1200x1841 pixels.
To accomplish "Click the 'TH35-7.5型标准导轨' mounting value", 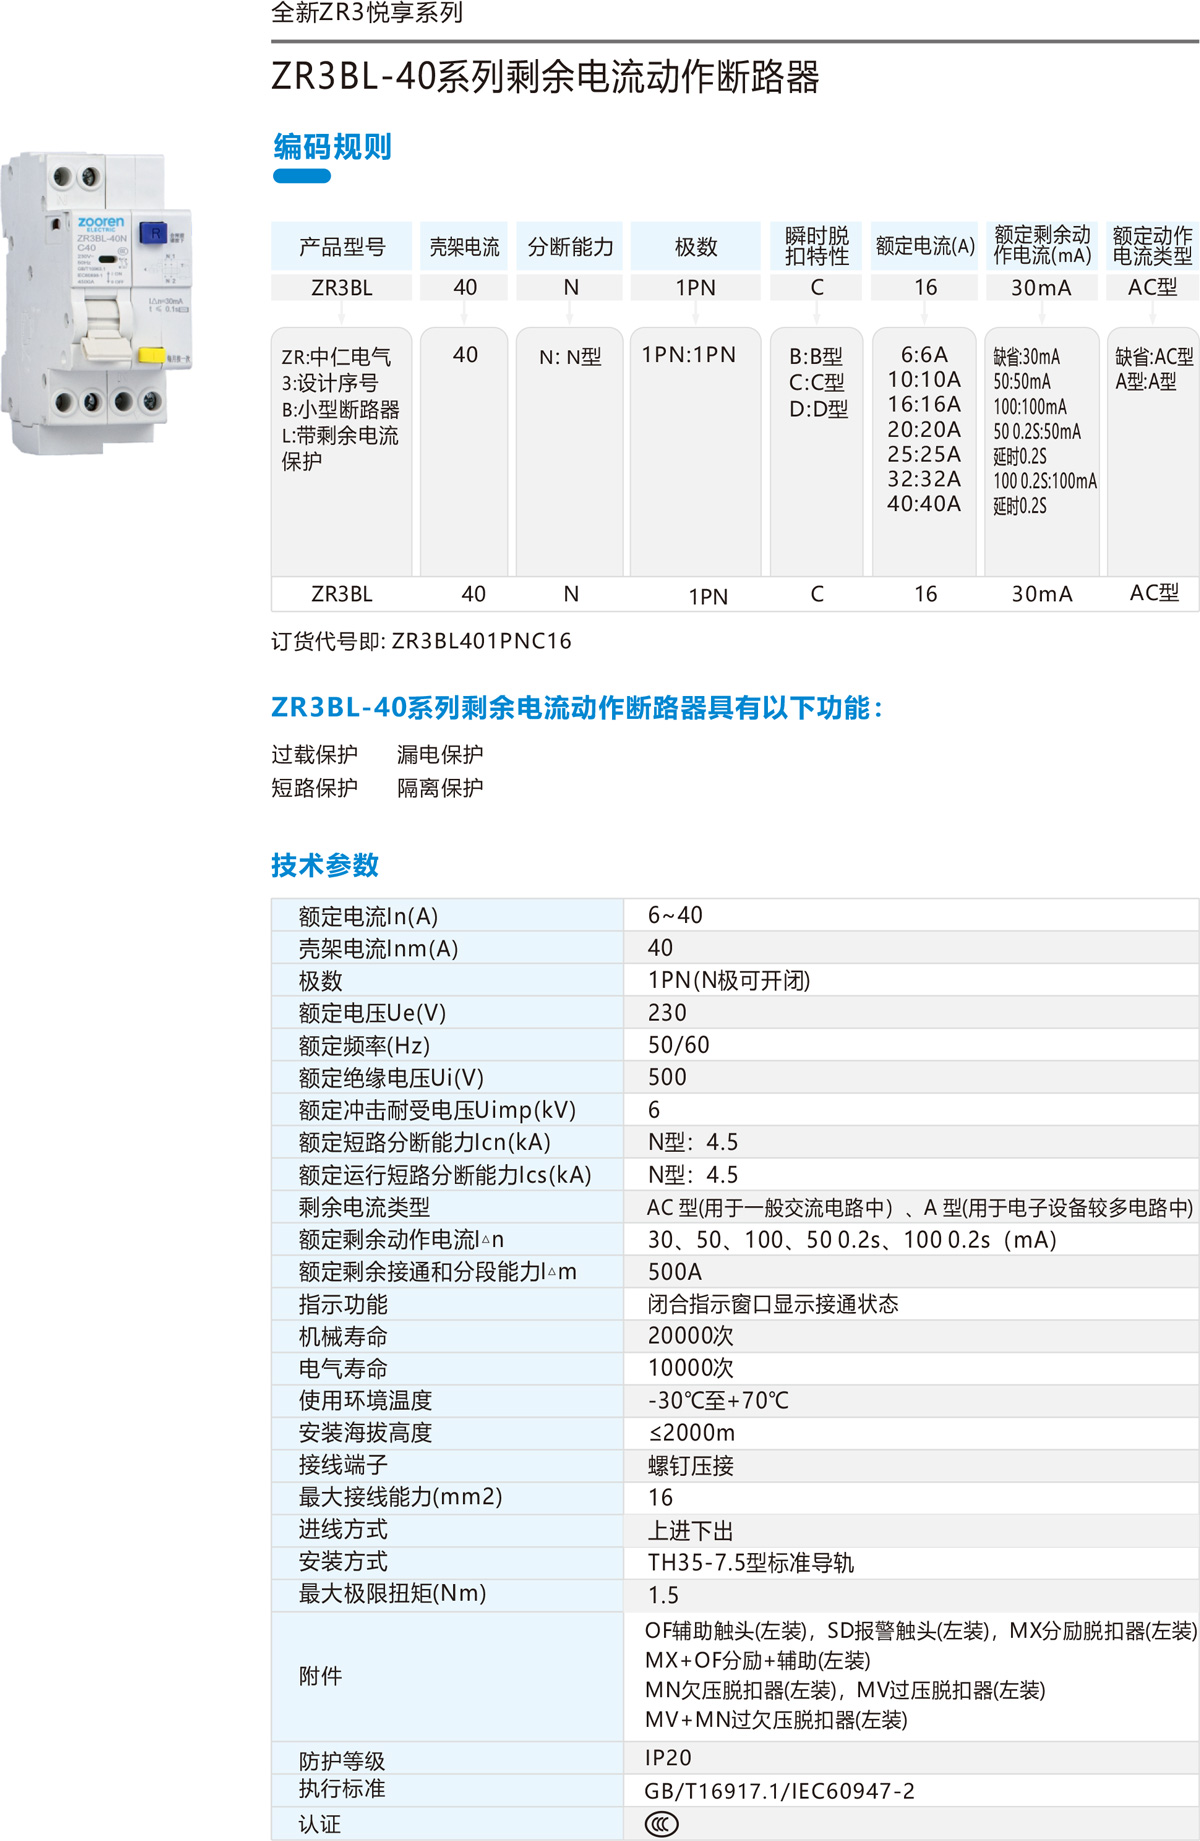I will 751,1563.
